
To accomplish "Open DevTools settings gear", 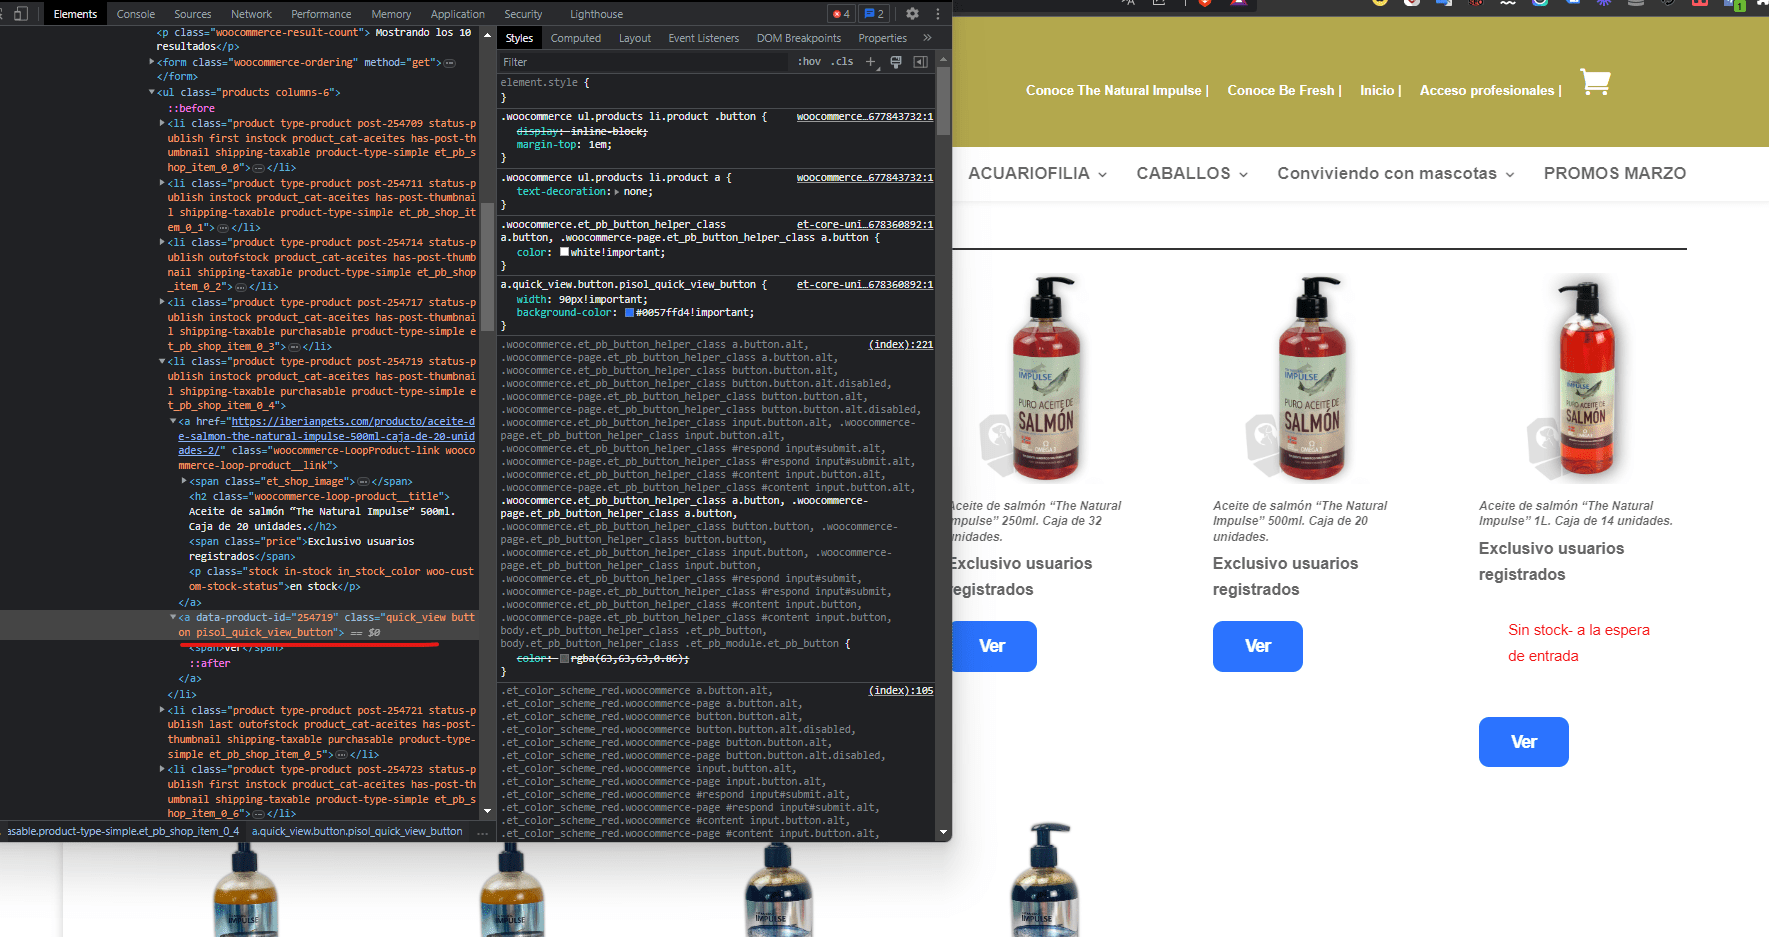I will 912,14.
